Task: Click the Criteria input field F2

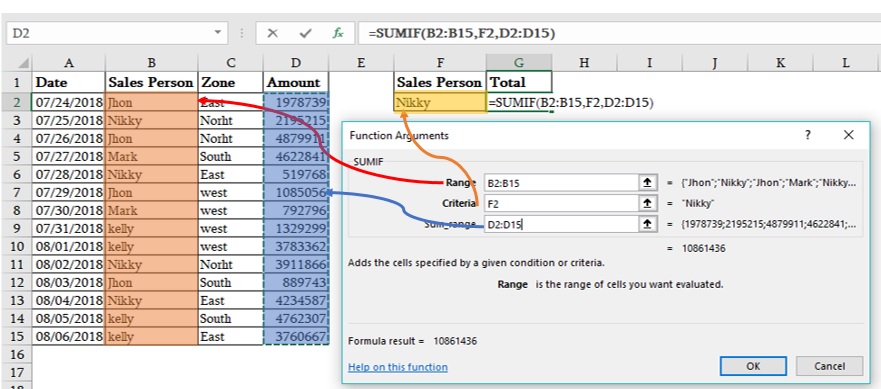Action: point(561,203)
